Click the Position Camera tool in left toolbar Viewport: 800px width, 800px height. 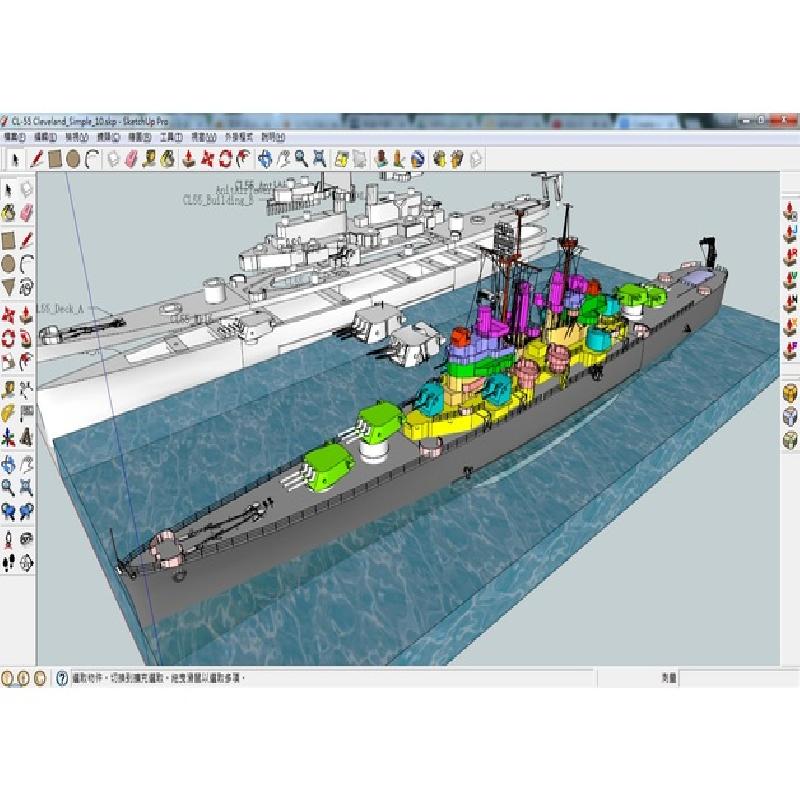[9, 538]
